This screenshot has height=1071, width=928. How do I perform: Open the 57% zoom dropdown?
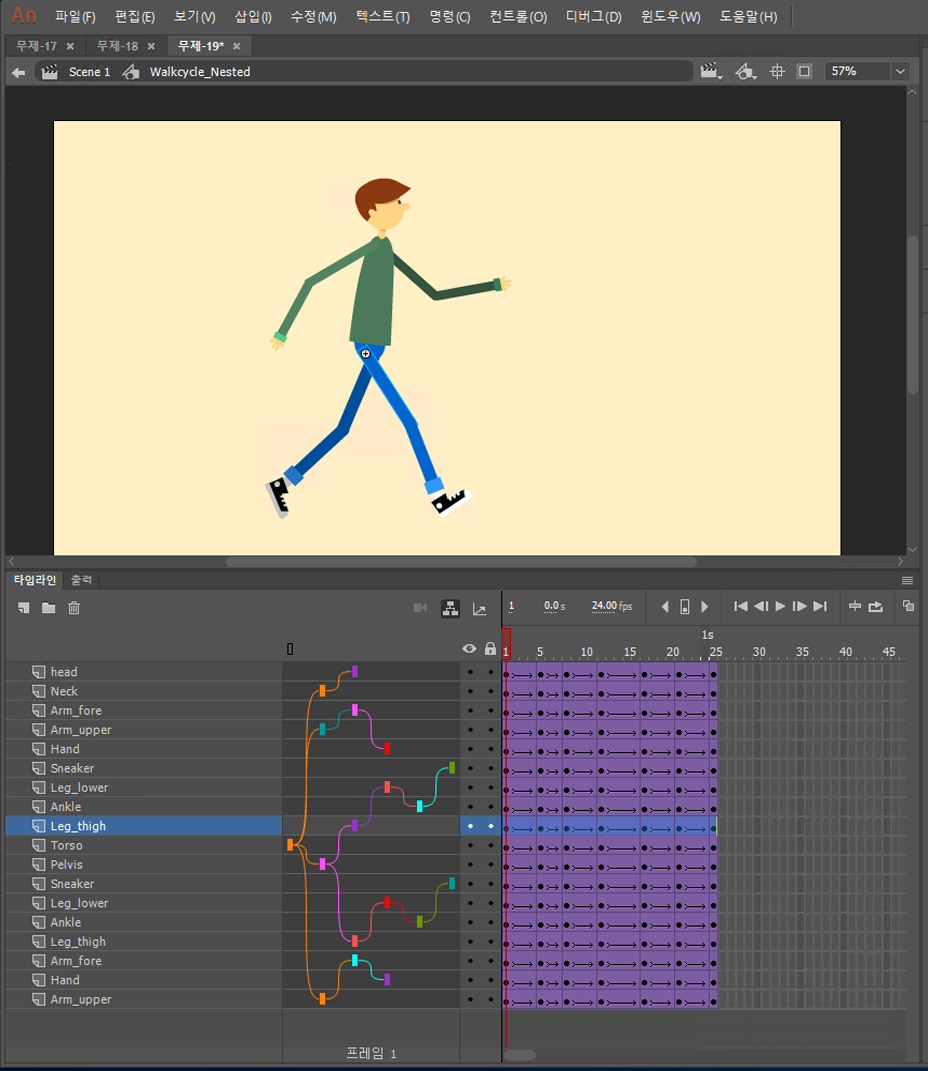click(x=900, y=72)
